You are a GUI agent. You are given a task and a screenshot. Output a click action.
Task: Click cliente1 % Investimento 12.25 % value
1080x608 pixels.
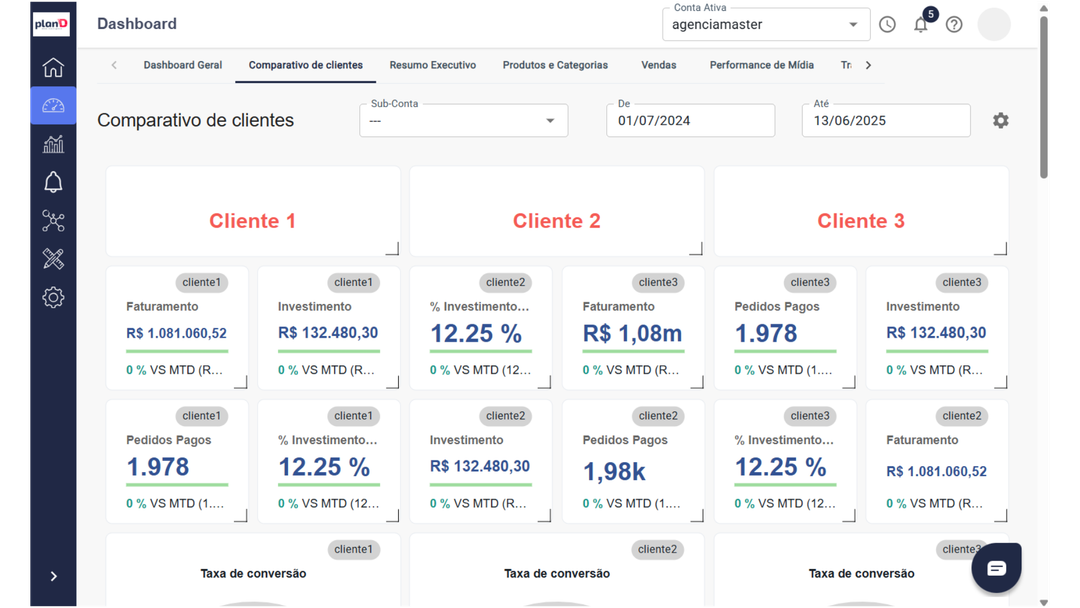point(324,467)
